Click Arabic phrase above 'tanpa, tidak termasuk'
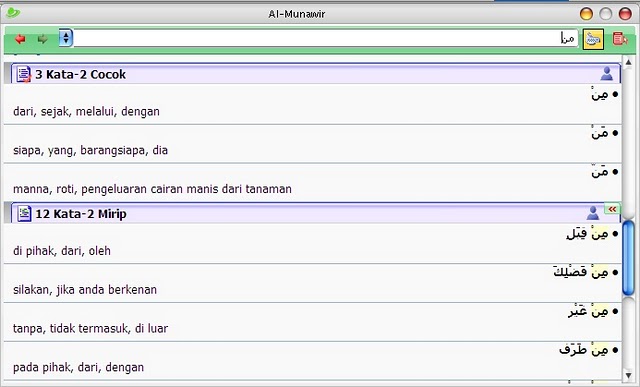This screenshot has width=640, height=387. [589, 311]
